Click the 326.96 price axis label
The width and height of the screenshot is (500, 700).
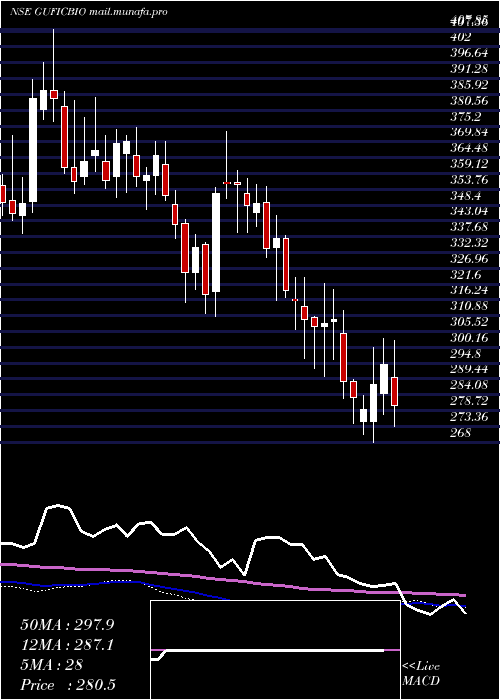tap(471, 258)
